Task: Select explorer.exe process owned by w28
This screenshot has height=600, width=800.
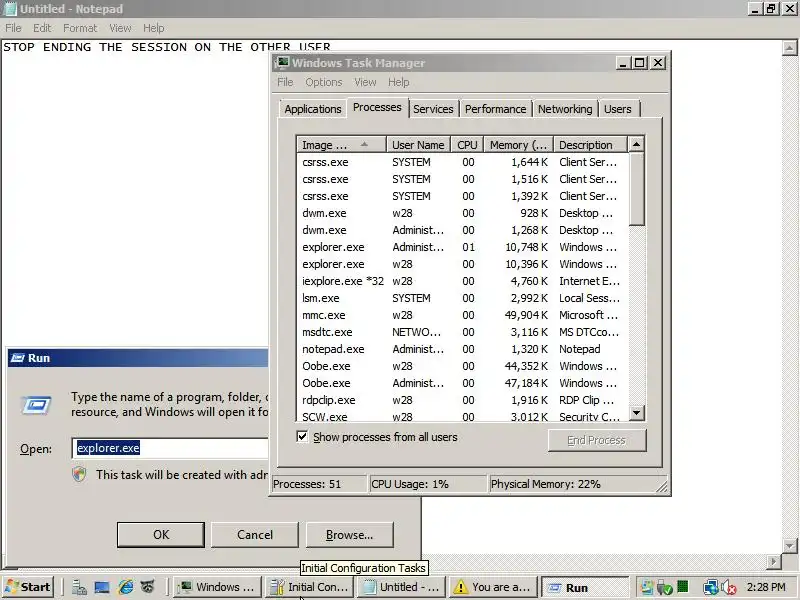Action: 462,264
